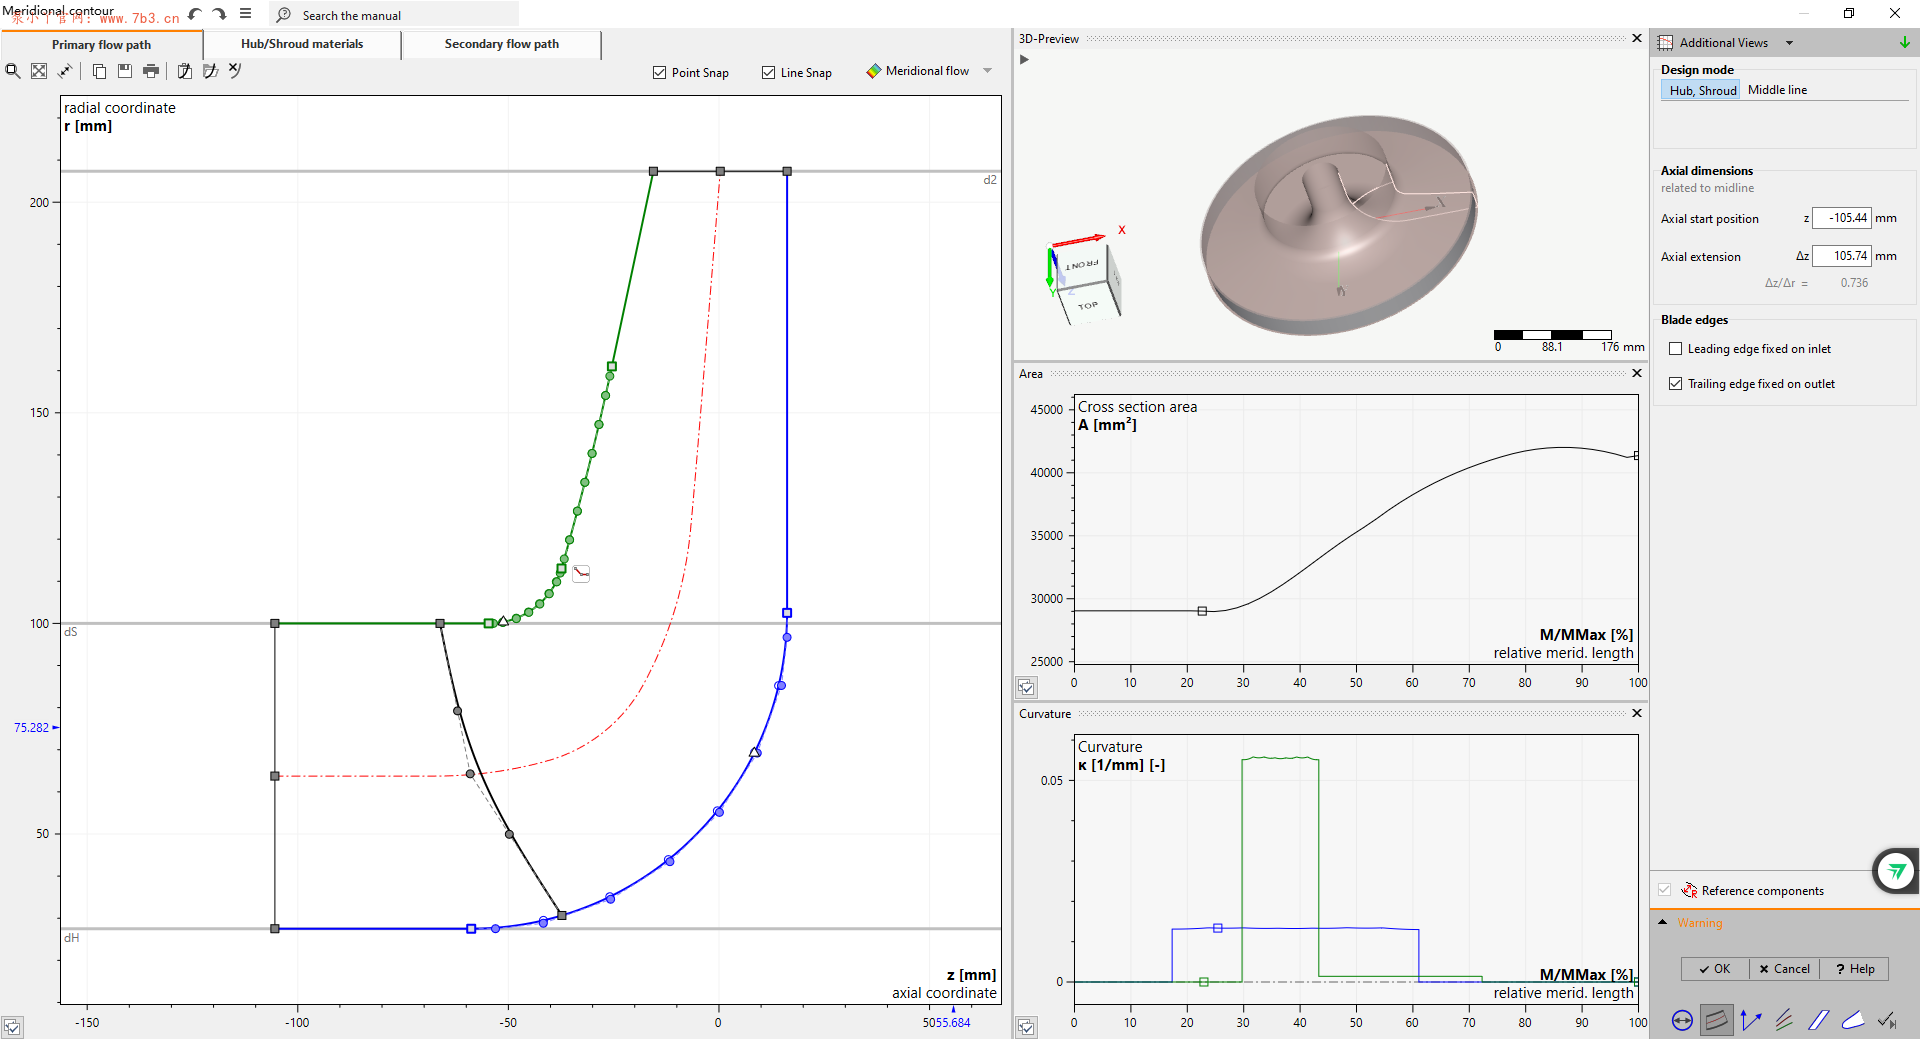Select the zoom magnifier tool
This screenshot has height=1039, width=1920.
click(13, 71)
